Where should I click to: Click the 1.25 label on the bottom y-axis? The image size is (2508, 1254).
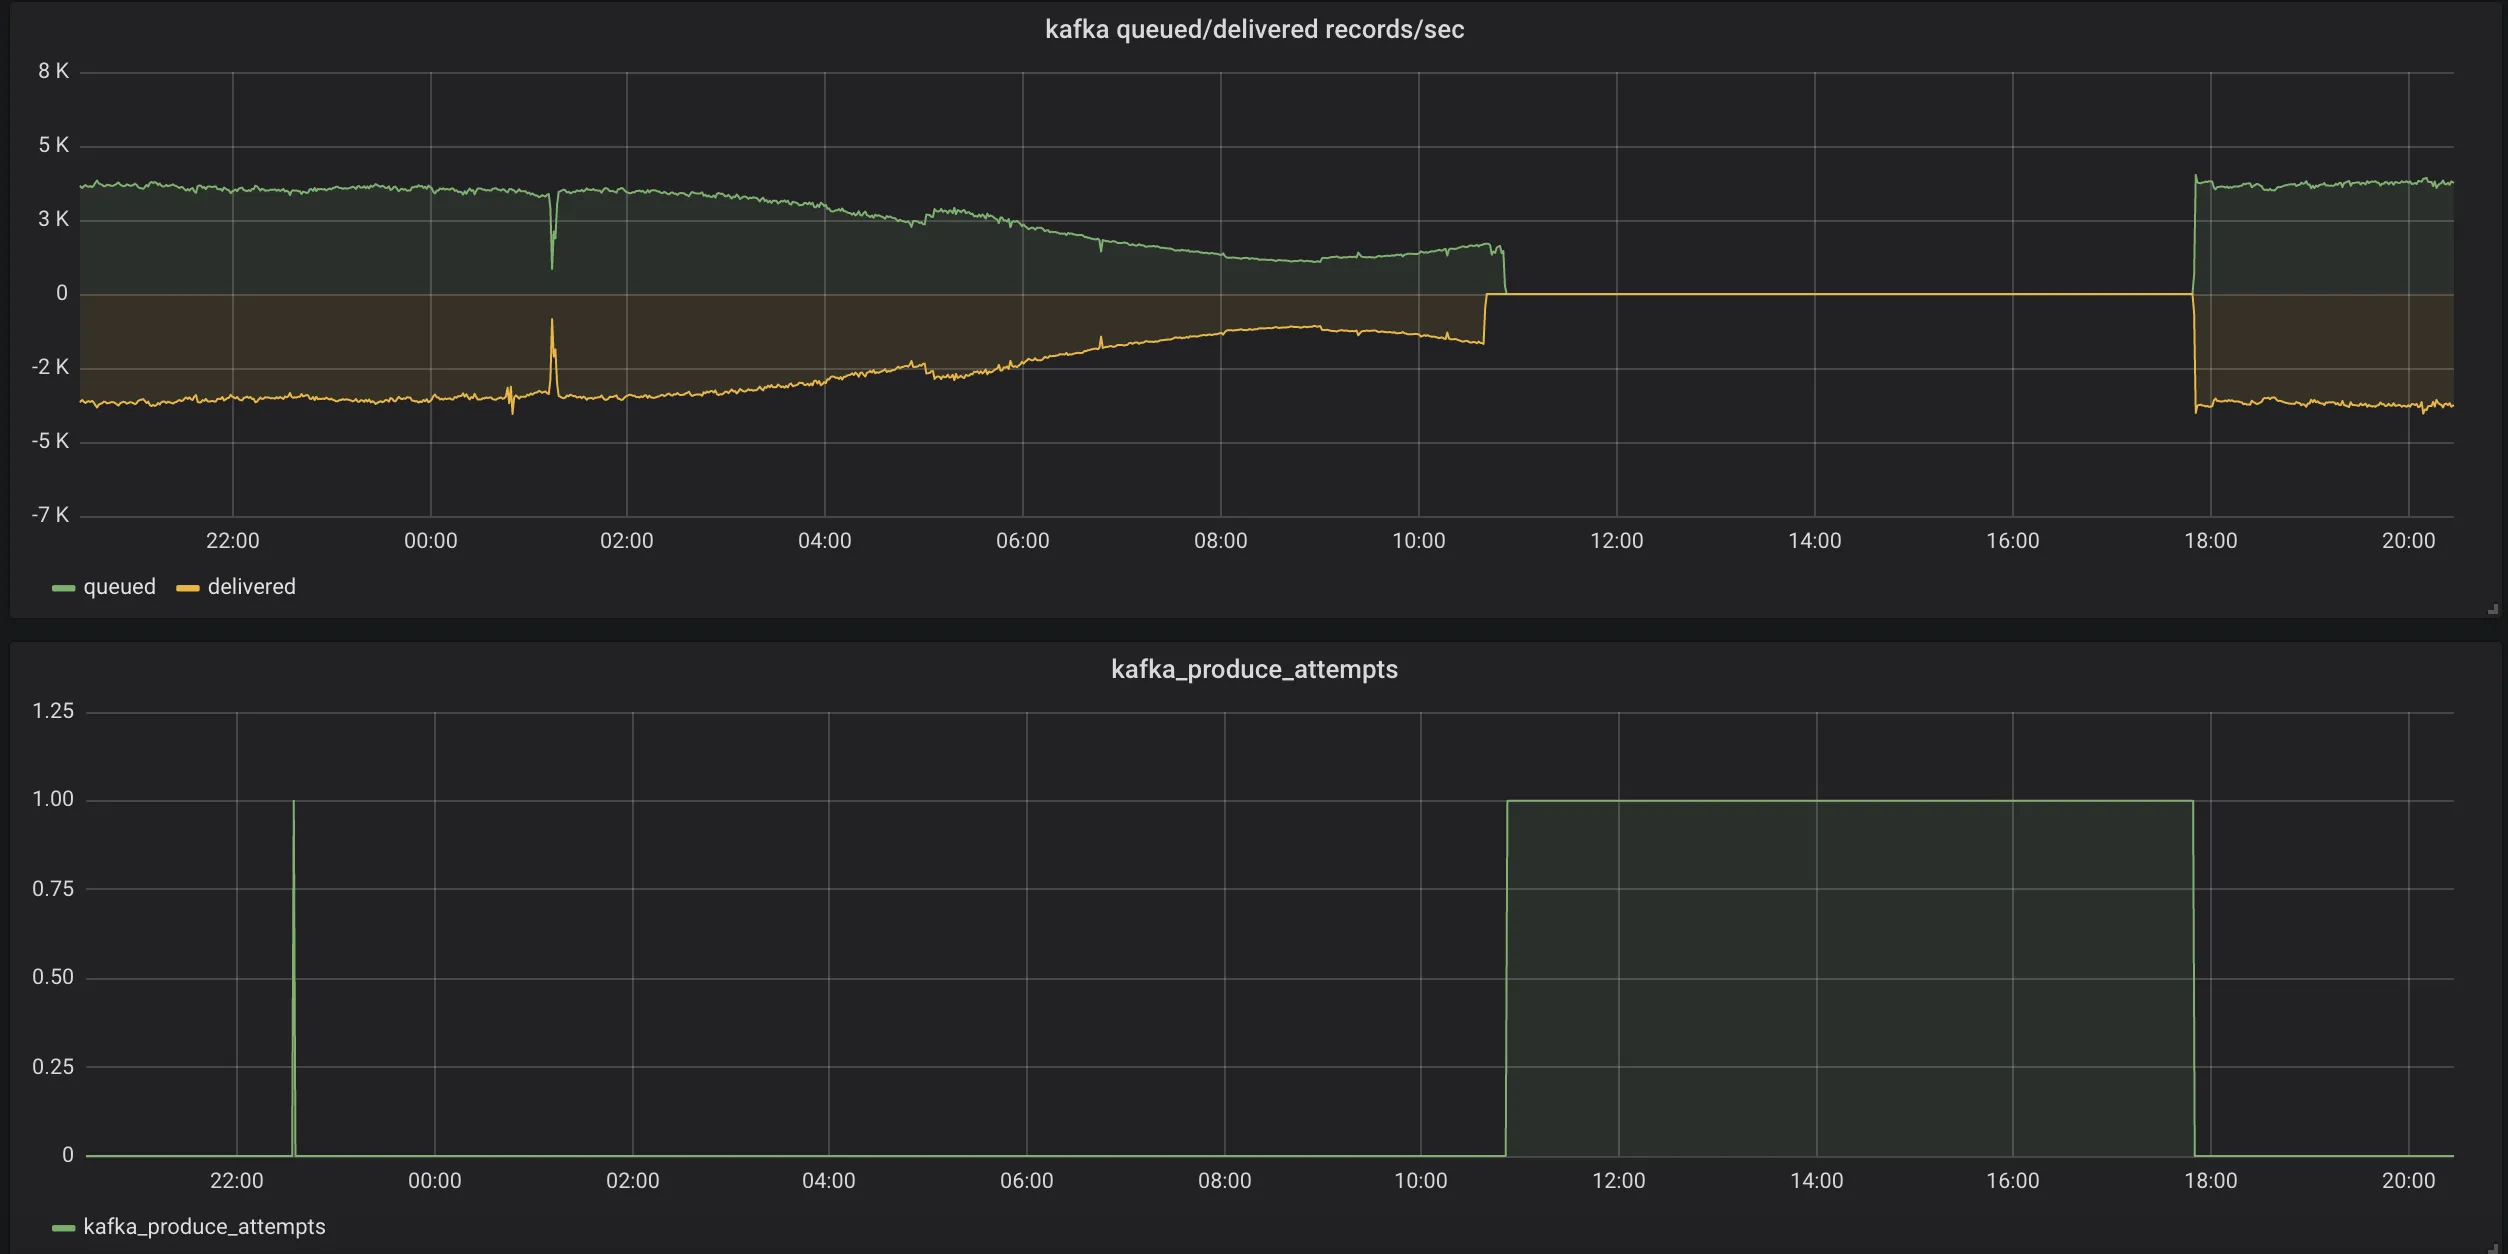pos(53,711)
